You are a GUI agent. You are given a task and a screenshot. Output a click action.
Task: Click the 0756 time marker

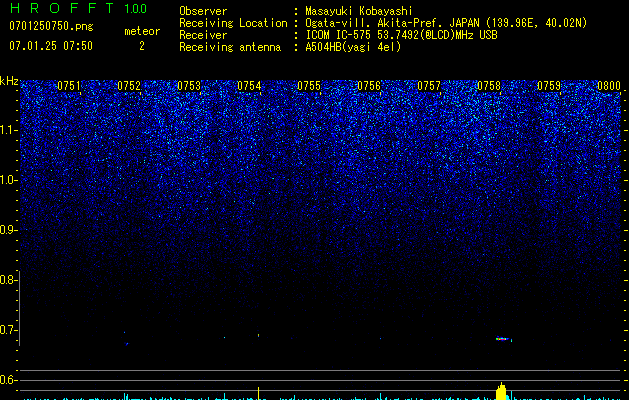point(369,86)
